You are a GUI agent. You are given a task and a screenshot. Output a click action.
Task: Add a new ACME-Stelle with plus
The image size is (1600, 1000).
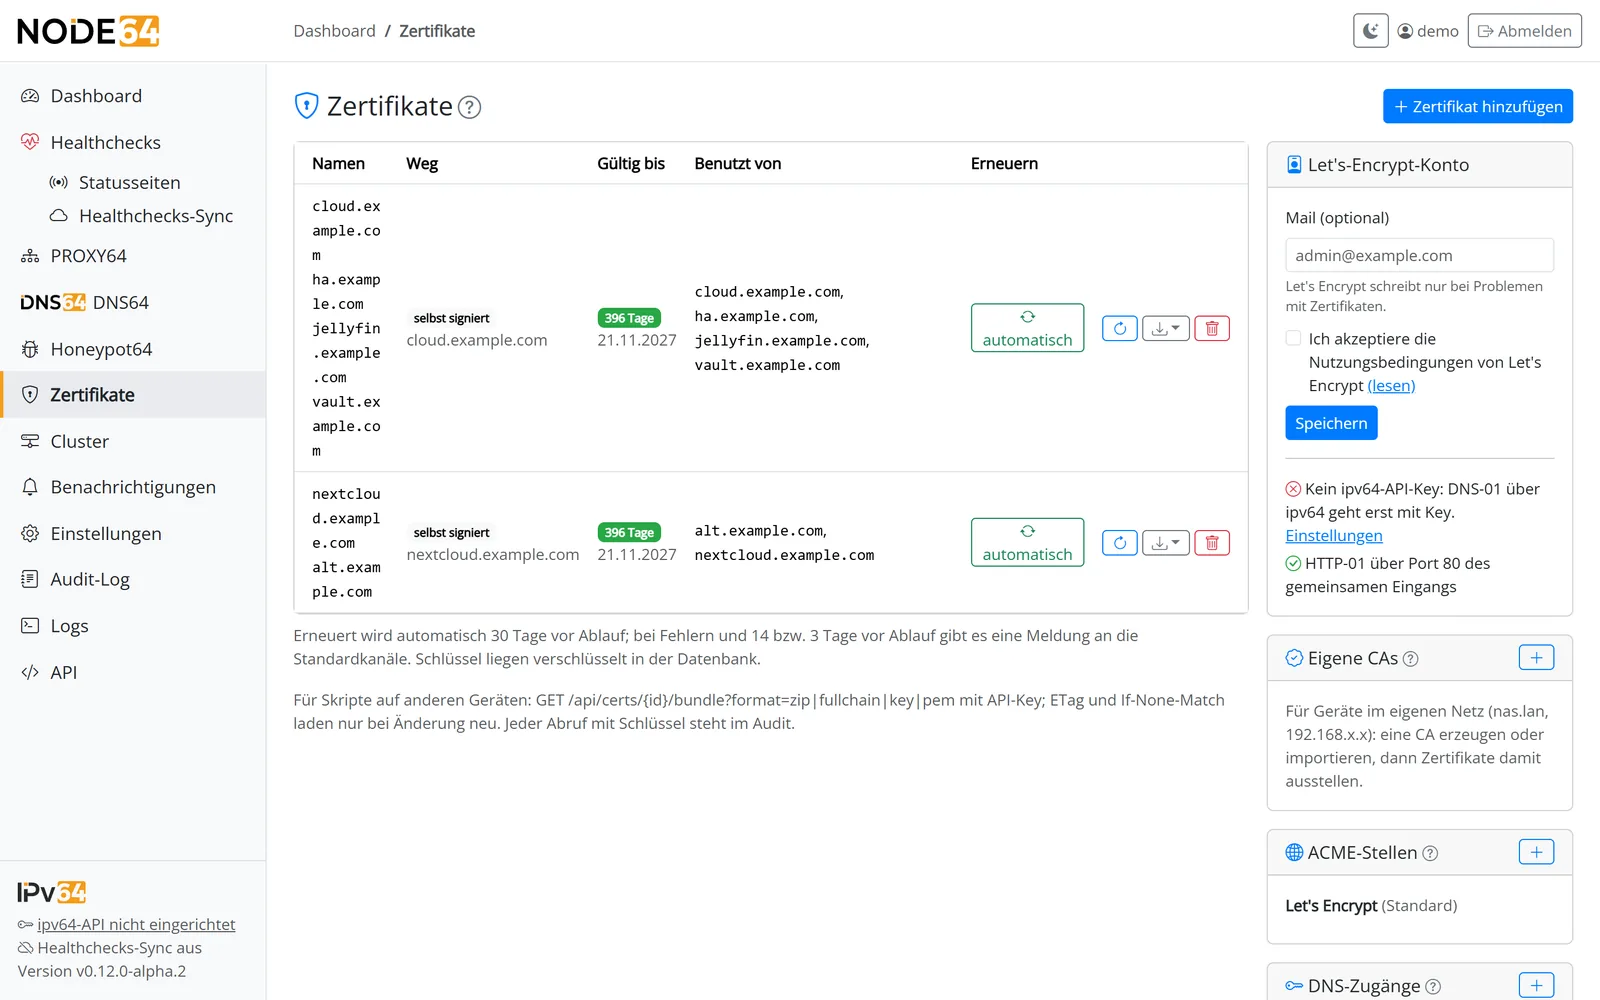(1536, 852)
